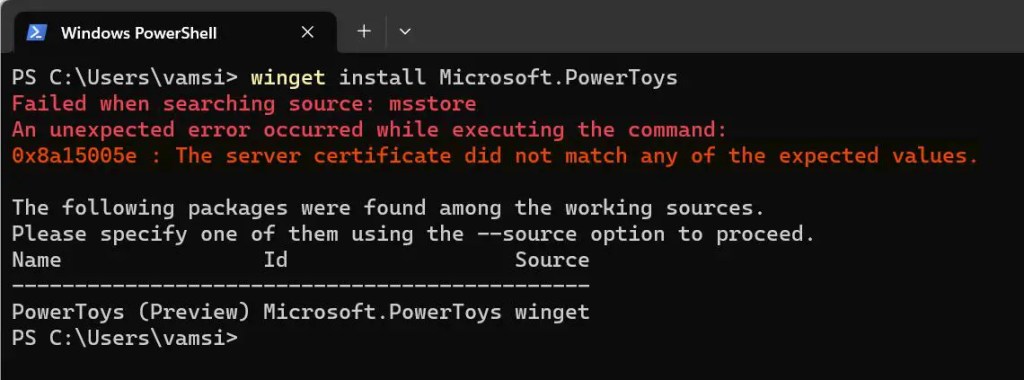This screenshot has width=1024, height=380.
Task: Click the empty title bar area beside the dropdown
Action: [718, 26]
